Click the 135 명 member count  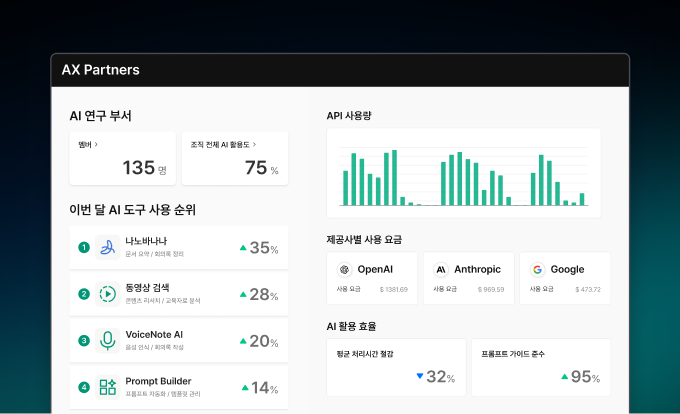pos(144,168)
